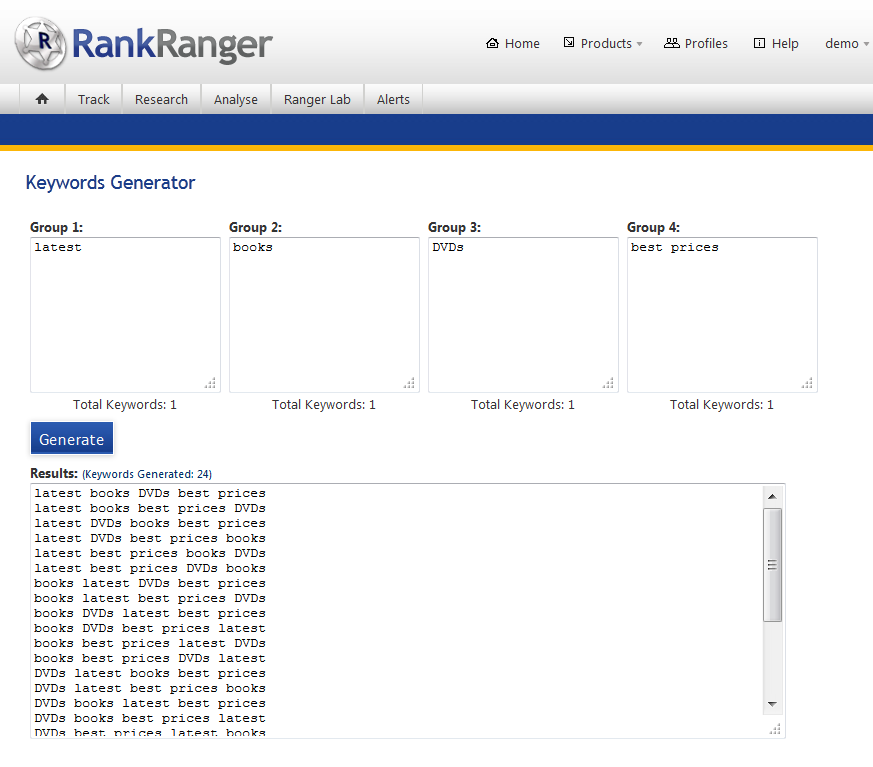Image resolution: width=873 pixels, height=767 pixels.
Task: Click the results scrollbar down arrow
Action: (x=772, y=704)
